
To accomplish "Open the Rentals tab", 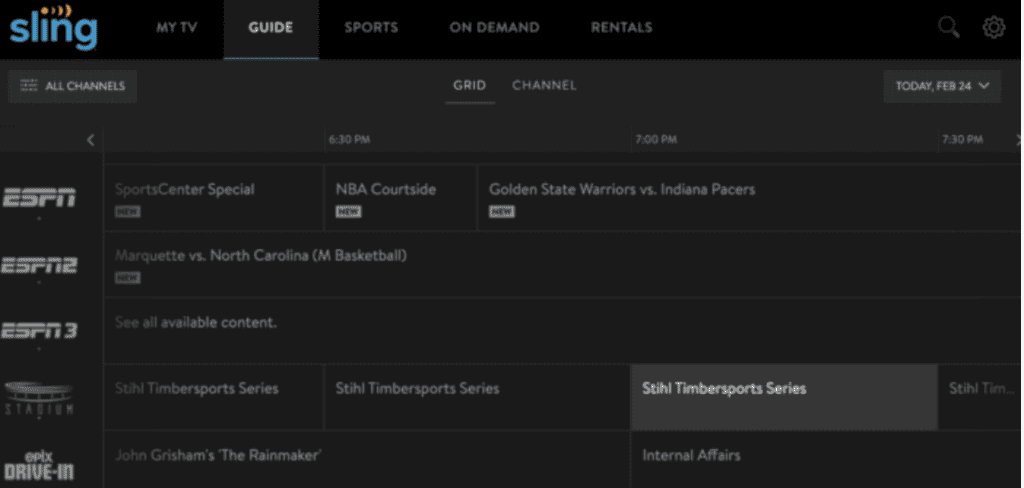I will (622, 27).
